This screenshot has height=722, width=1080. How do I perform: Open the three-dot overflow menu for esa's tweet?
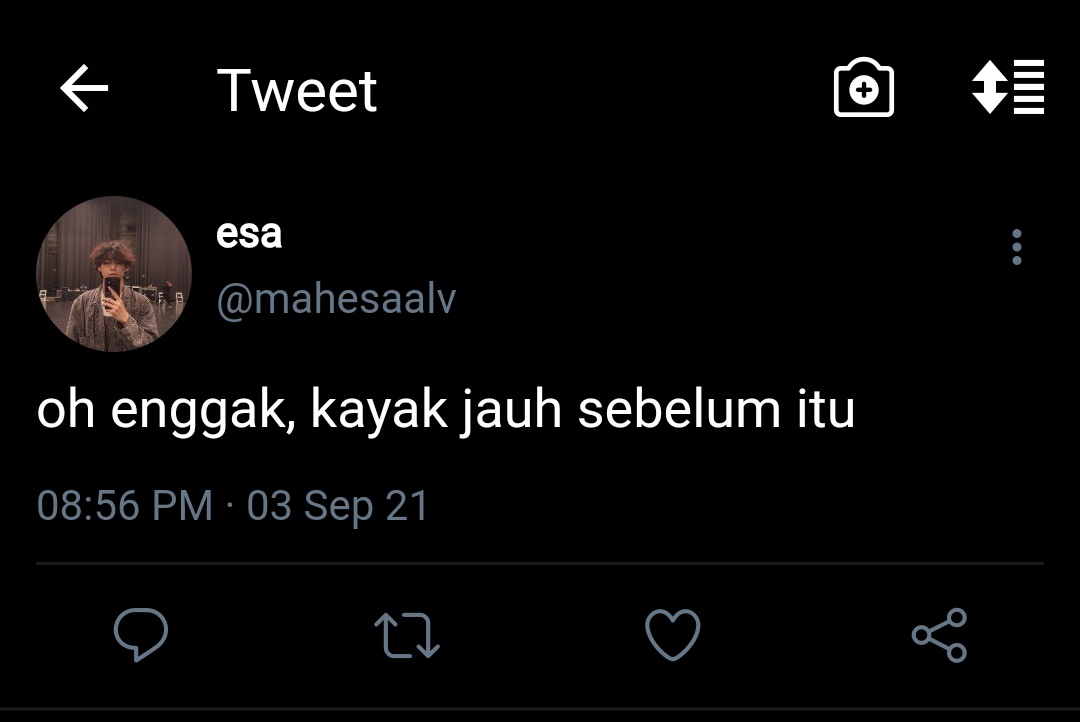[1017, 247]
